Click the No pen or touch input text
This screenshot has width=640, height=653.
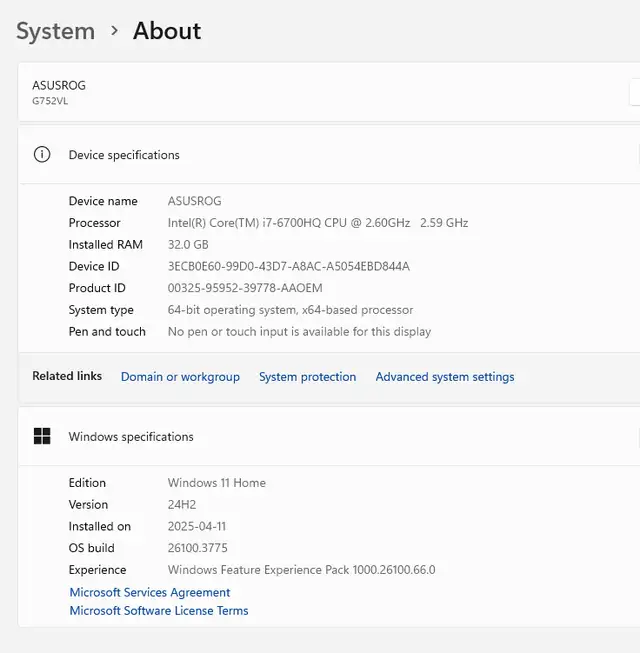299,331
